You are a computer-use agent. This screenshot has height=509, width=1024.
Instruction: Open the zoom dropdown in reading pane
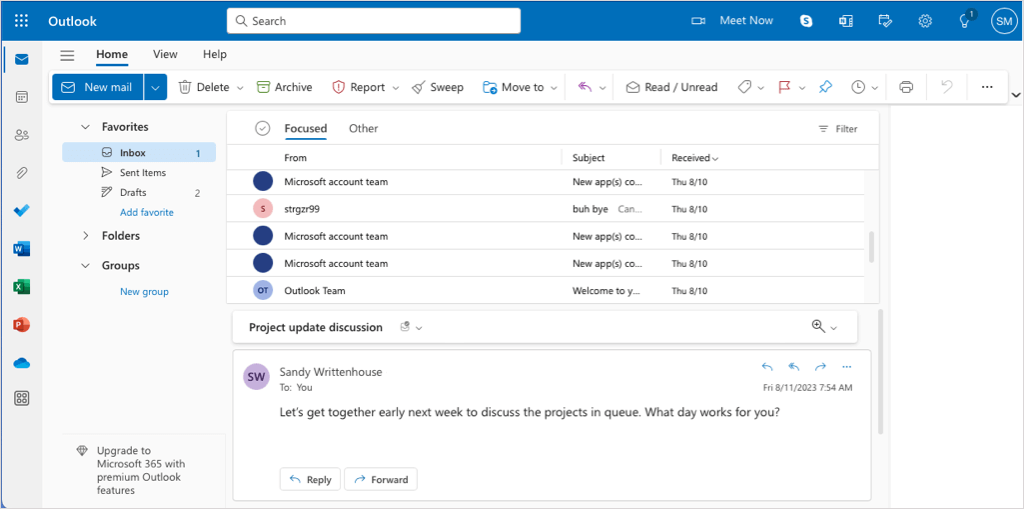(x=825, y=327)
